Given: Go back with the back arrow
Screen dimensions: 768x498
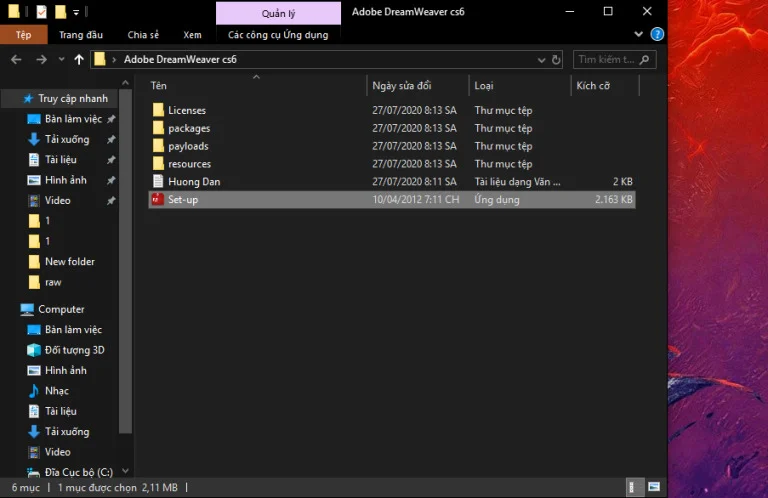Looking at the screenshot, I should click(16, 60).
